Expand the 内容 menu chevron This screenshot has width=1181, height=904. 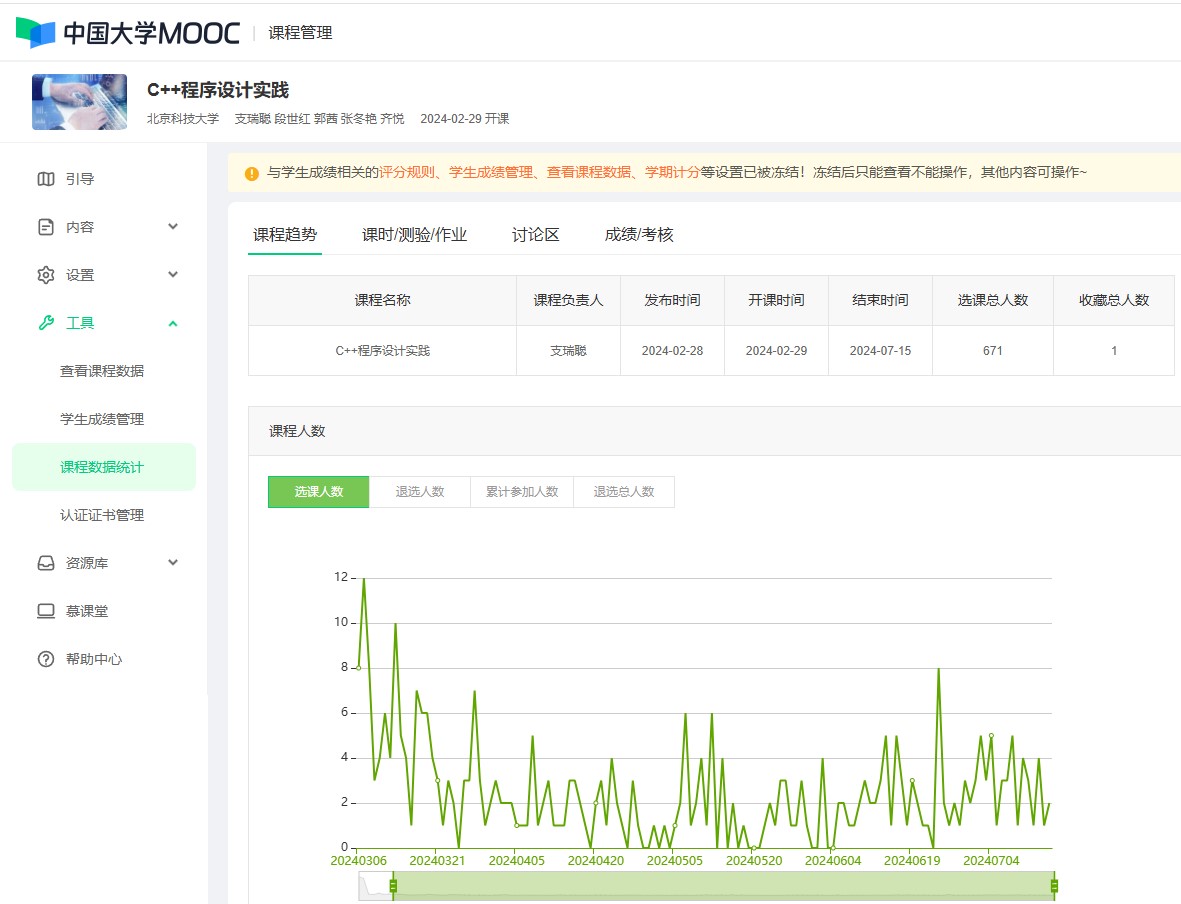(173, 227)
